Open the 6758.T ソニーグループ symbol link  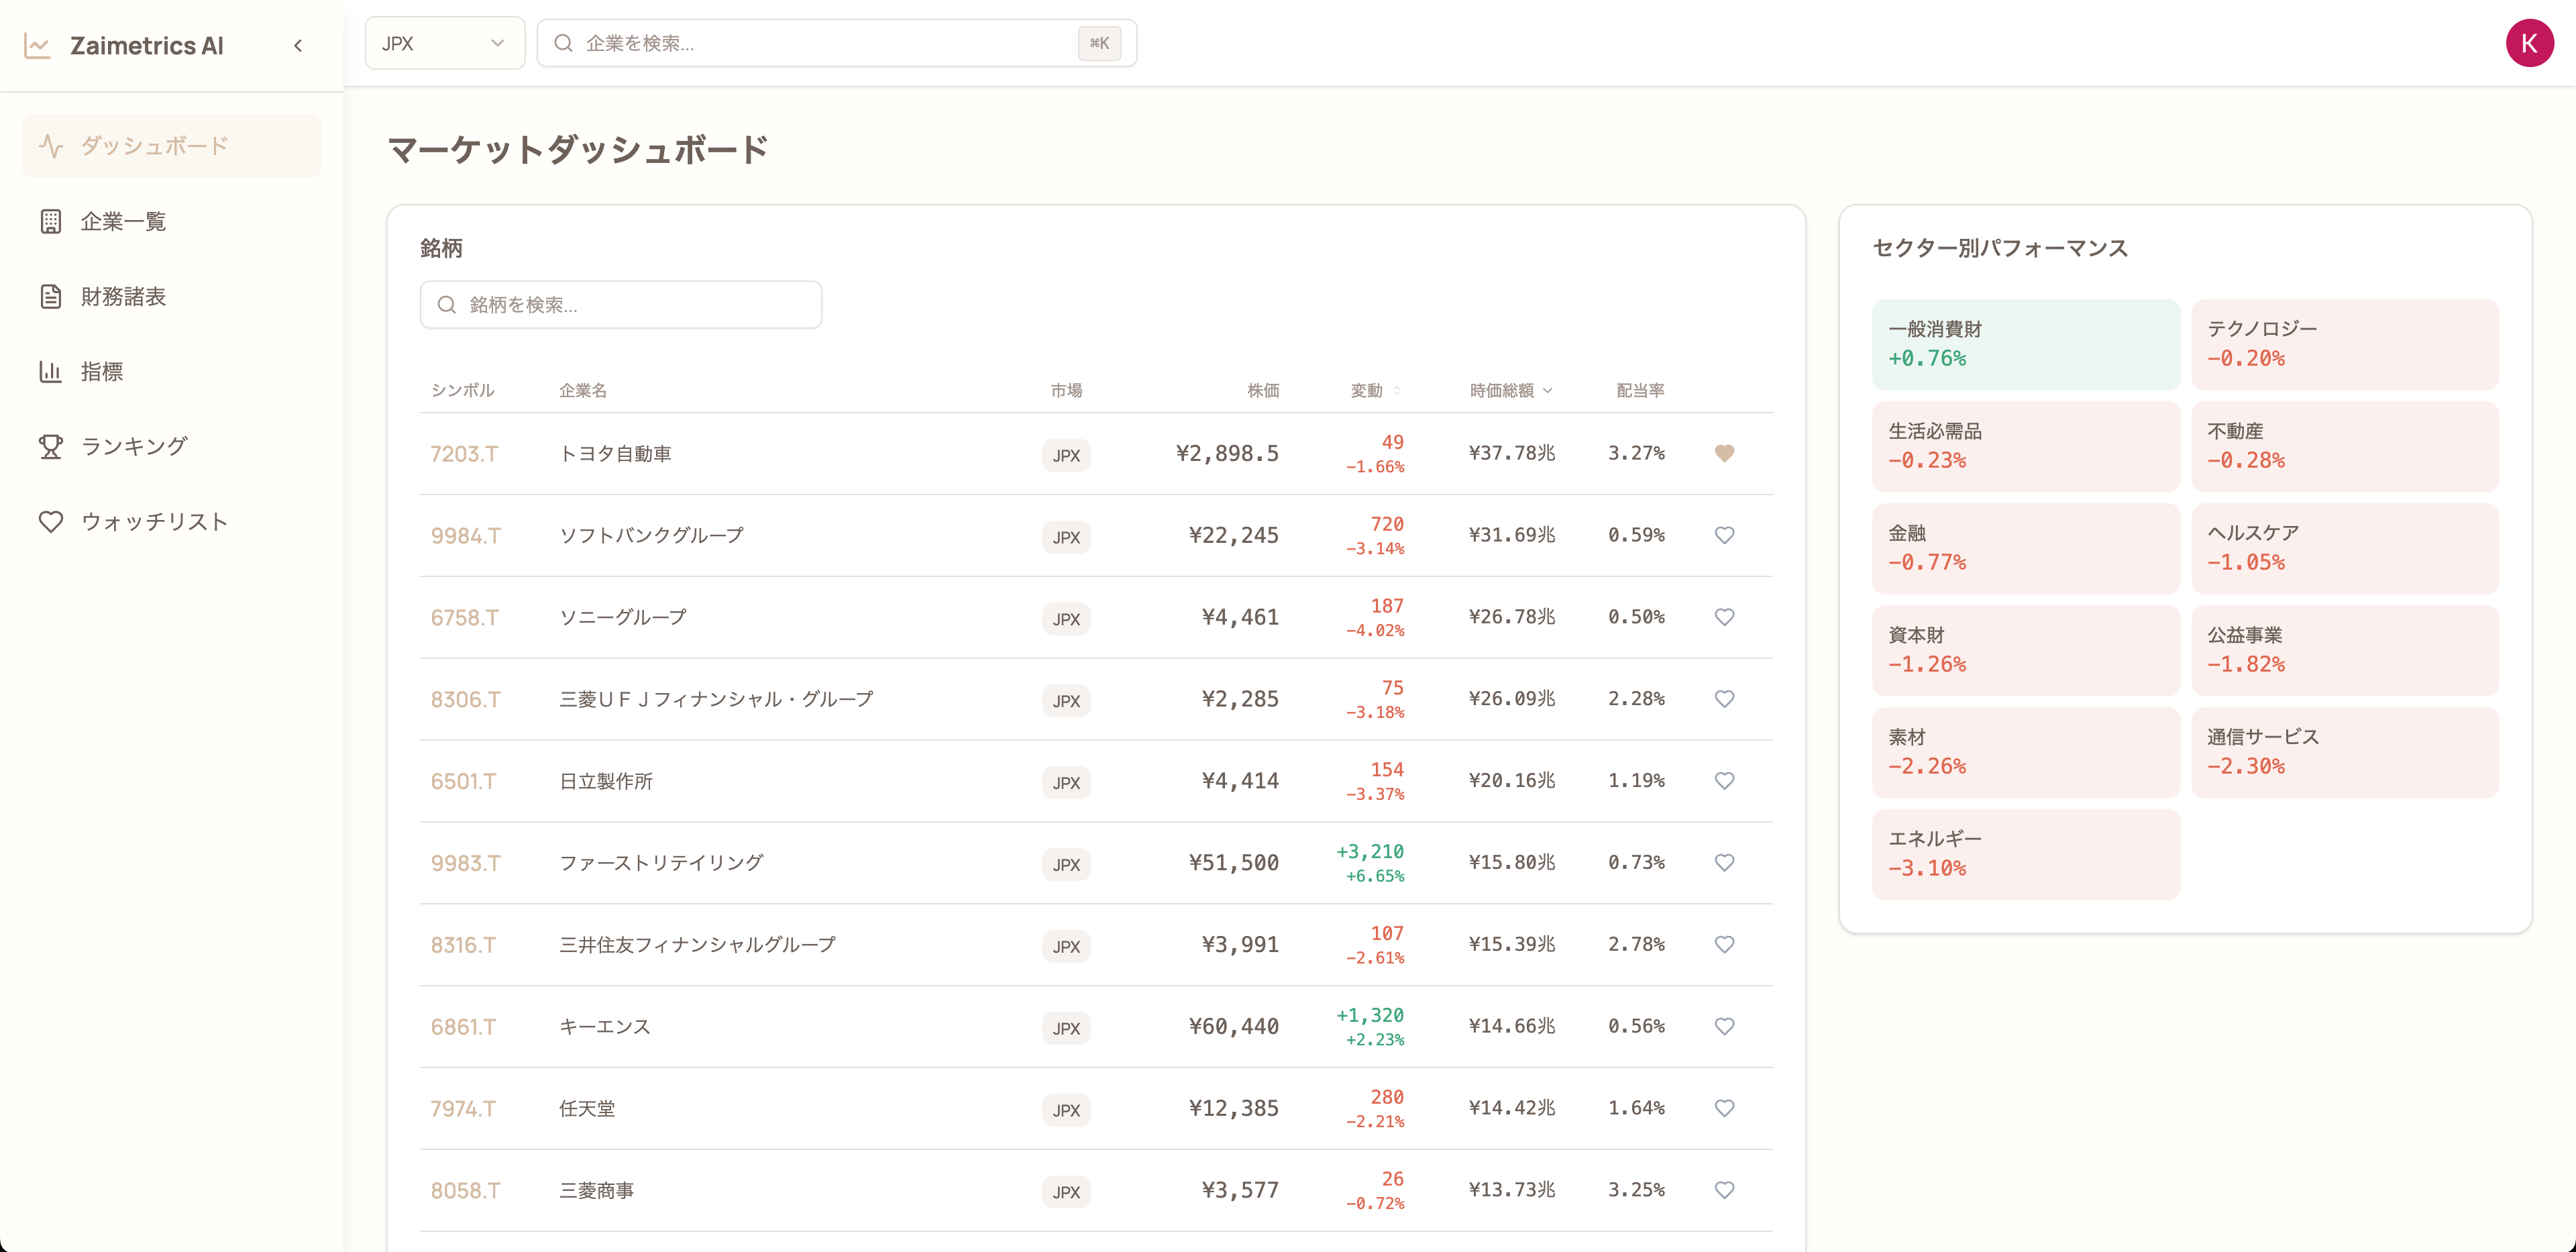(x=464, y=617)
